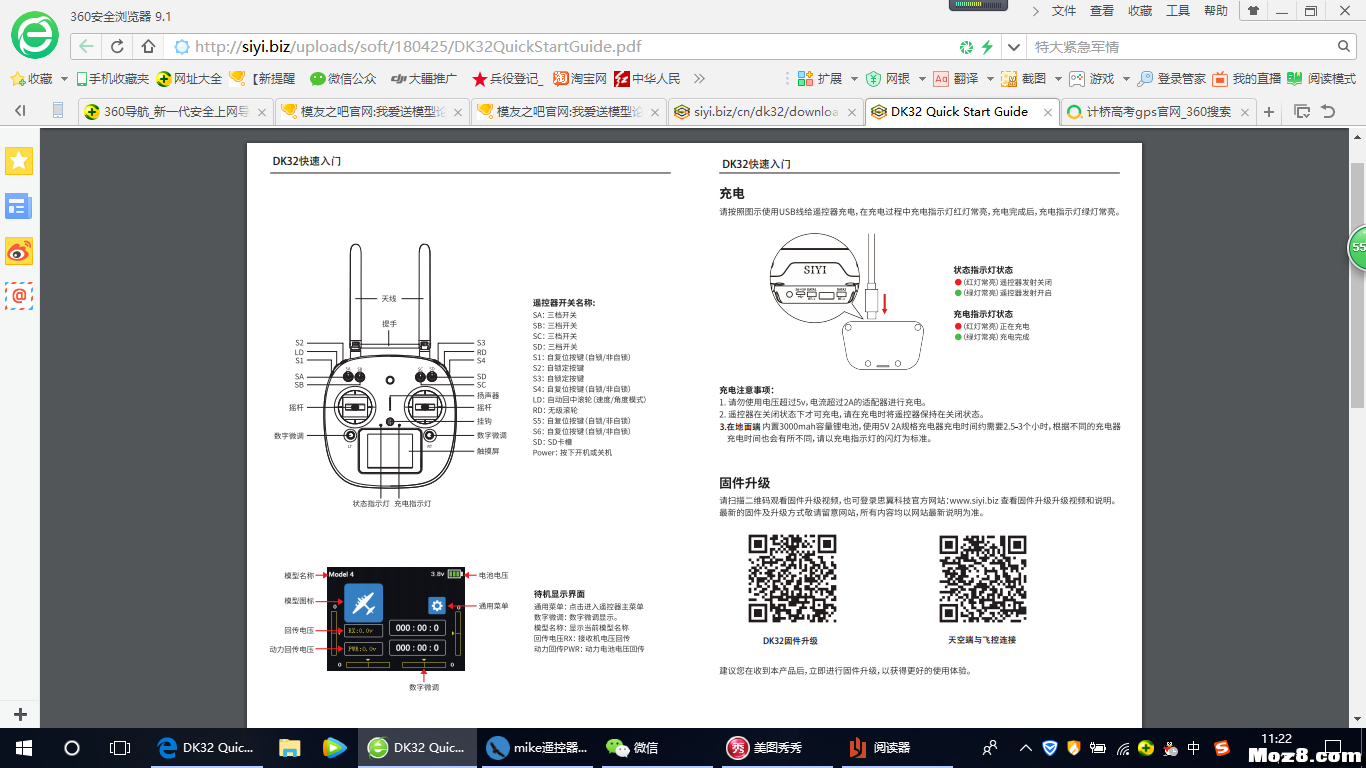Open 我的直播 live stream tool
1366x768 pixels.
click(x=1247, y=78)
